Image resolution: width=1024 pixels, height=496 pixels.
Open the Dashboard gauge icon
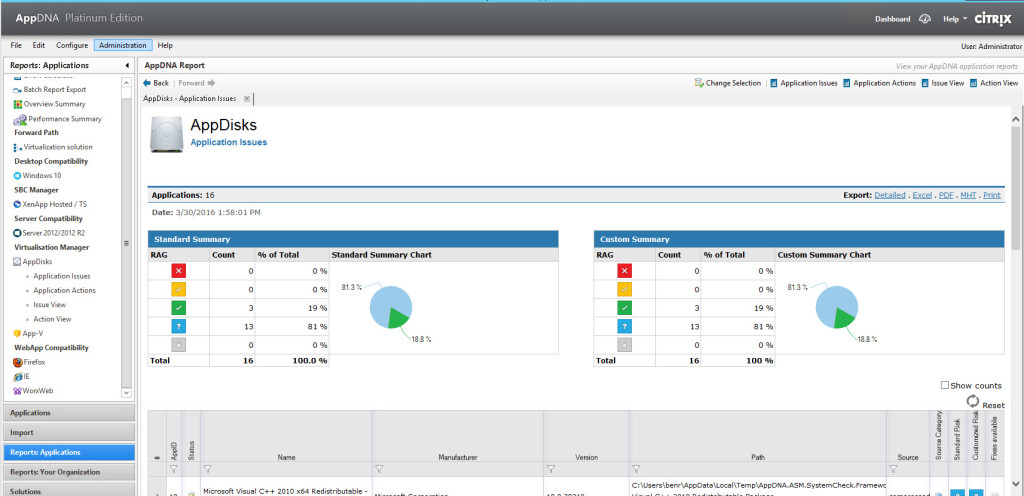[x=925, y=19]
